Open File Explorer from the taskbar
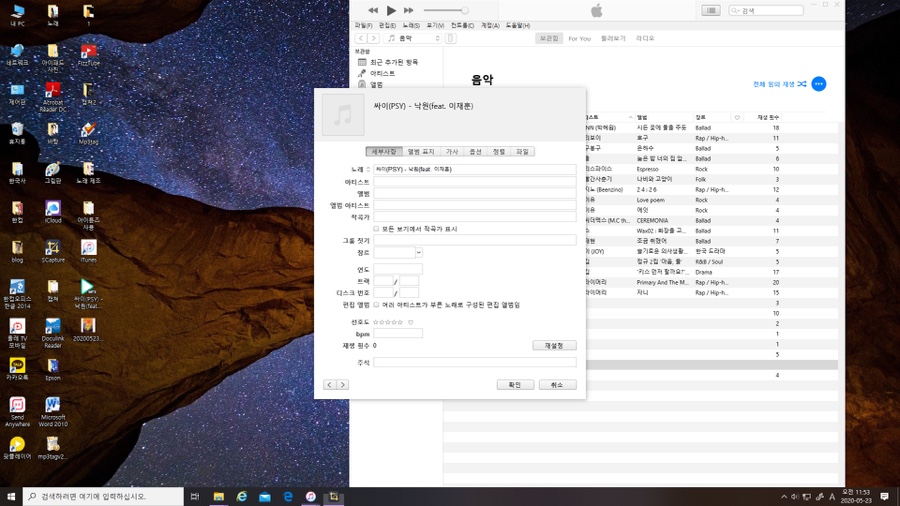This screenshot has width=900, height=506. (x=219, y=496)
